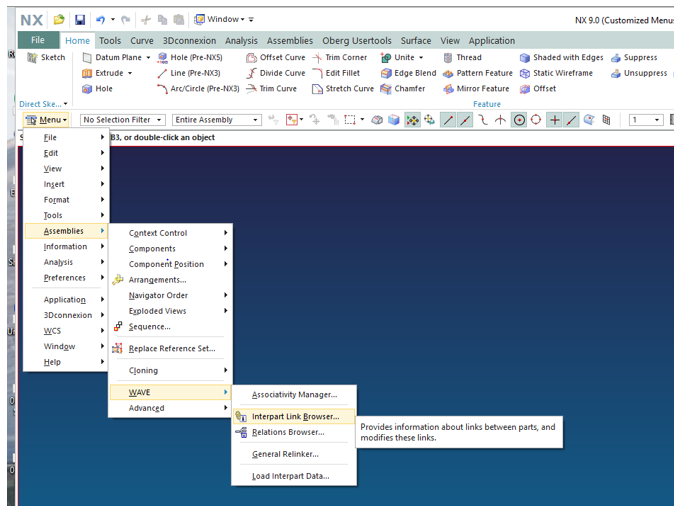
Task: Open the dropdown showing value 1
Action: (x=646, y=120)
